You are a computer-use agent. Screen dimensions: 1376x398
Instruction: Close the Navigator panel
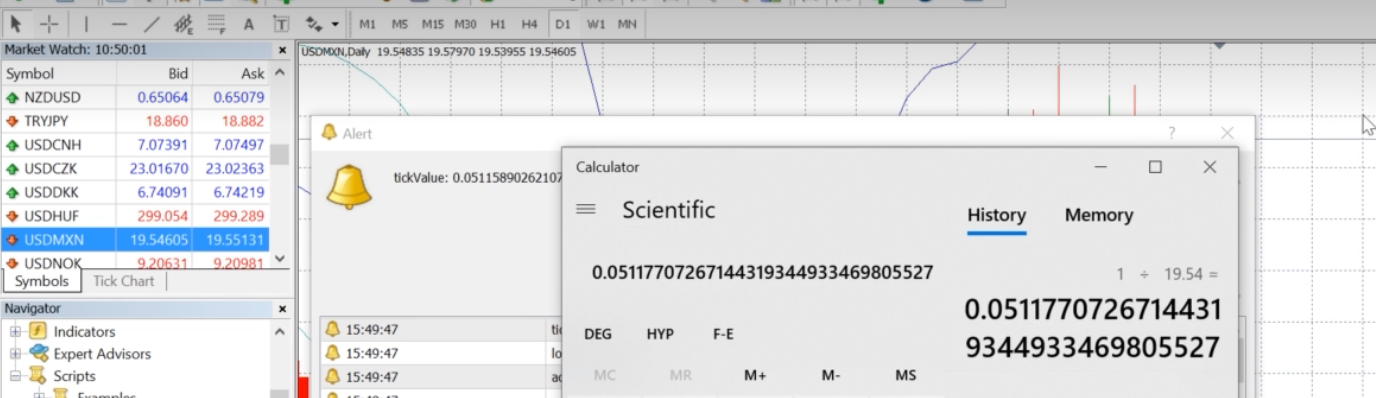282,309
